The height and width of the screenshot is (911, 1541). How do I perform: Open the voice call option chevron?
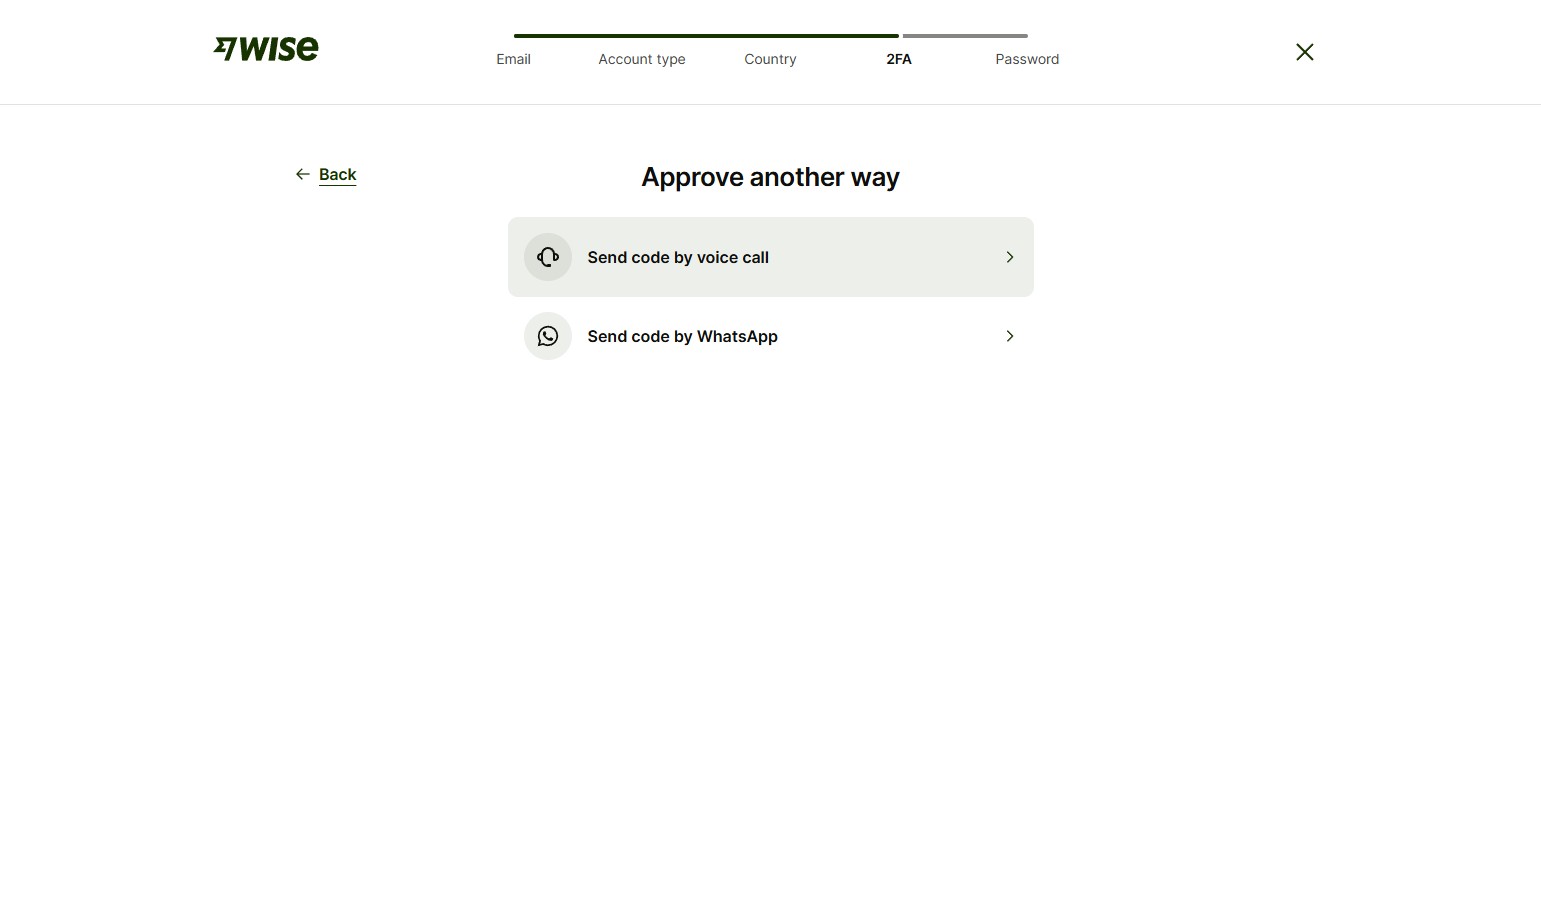coord(1010,257)
